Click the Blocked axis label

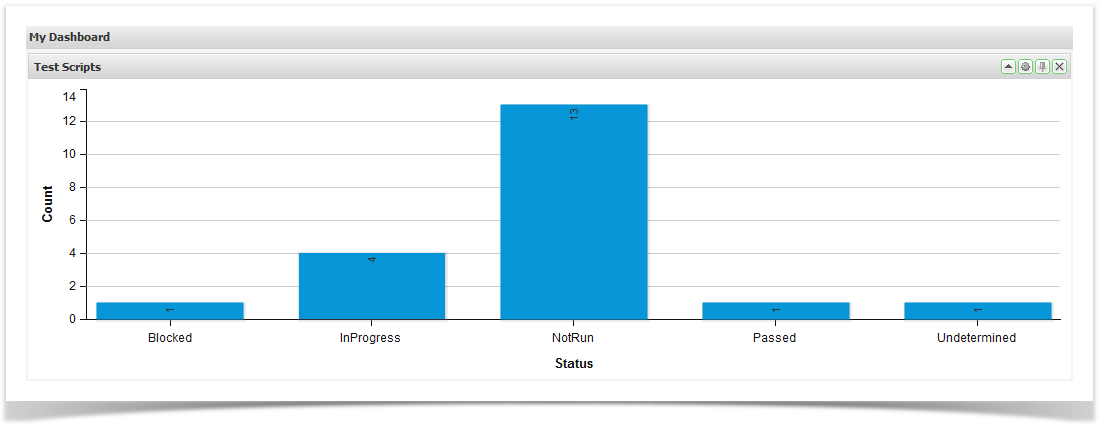(170, 338)
